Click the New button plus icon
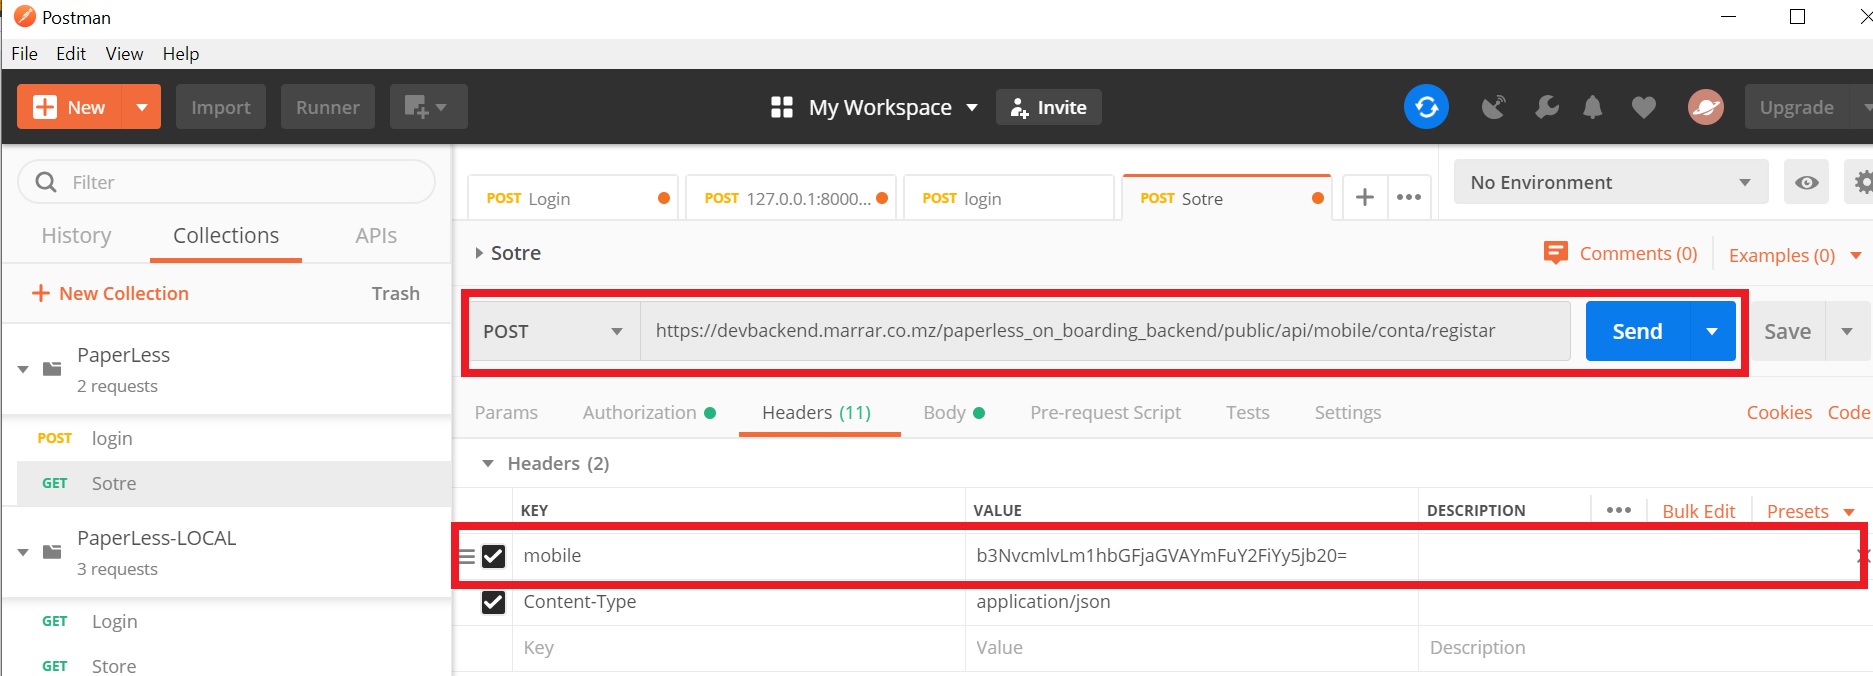Image resolution: width=1873 pixels, height=676 pixels. pos(45,107)
